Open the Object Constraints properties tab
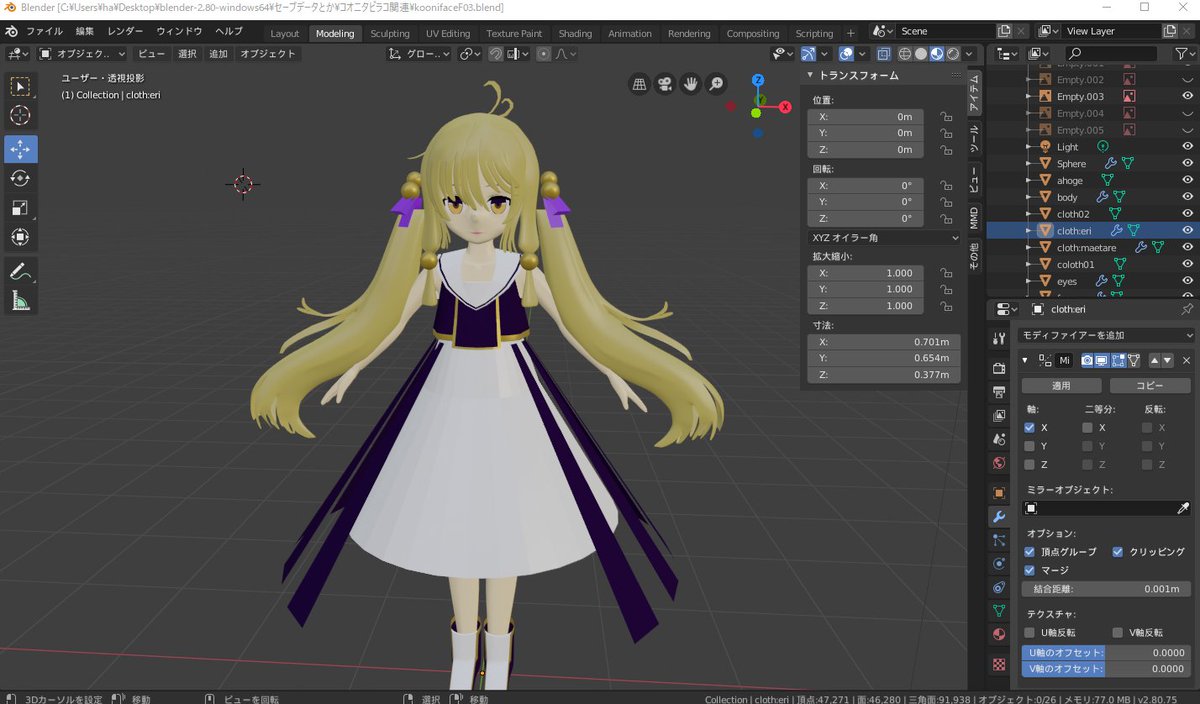 998,587
